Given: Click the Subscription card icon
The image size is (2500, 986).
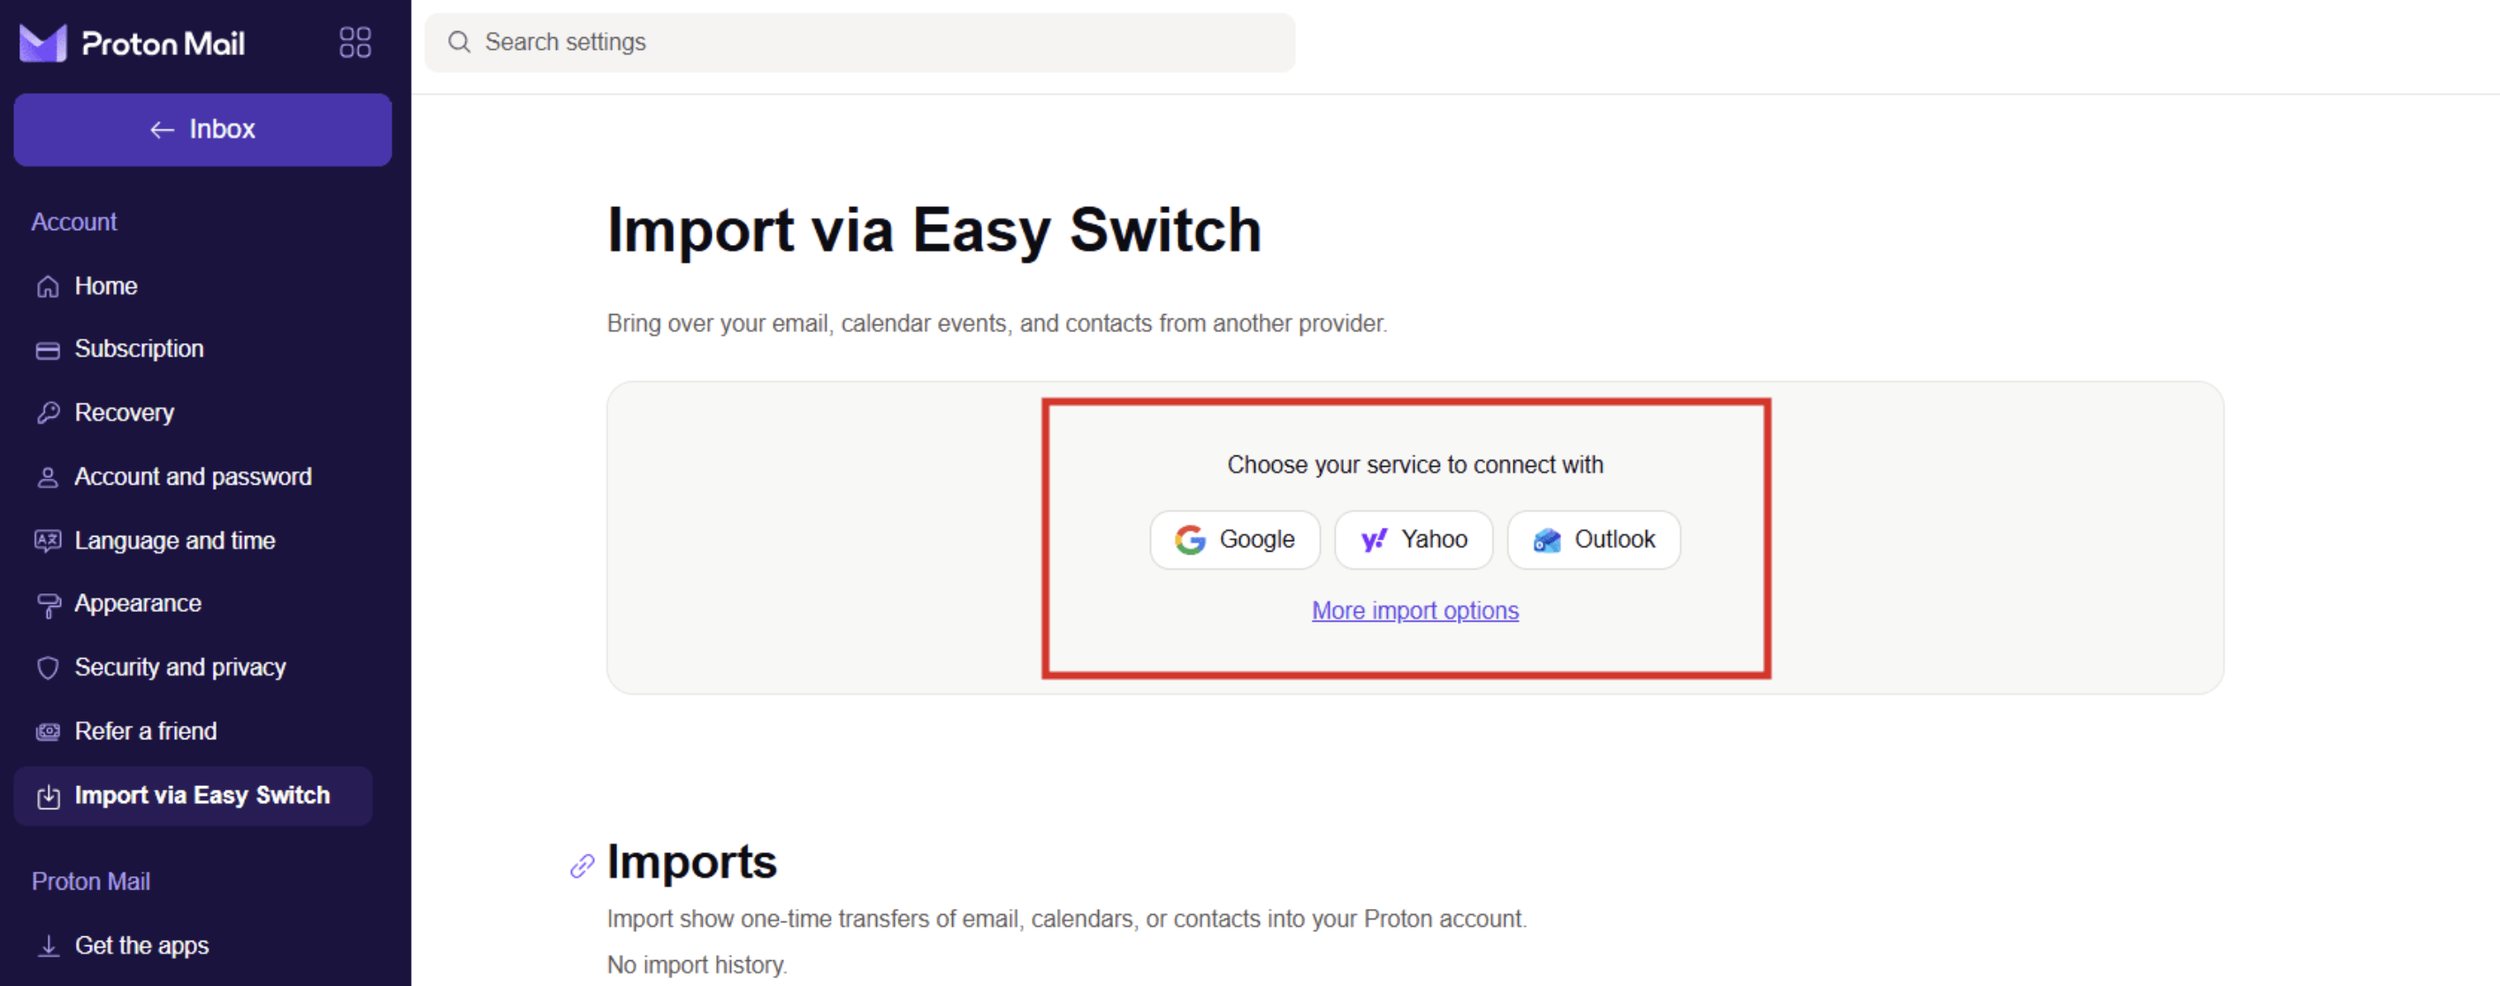Looking at the screenshot, I should [48, 350].
